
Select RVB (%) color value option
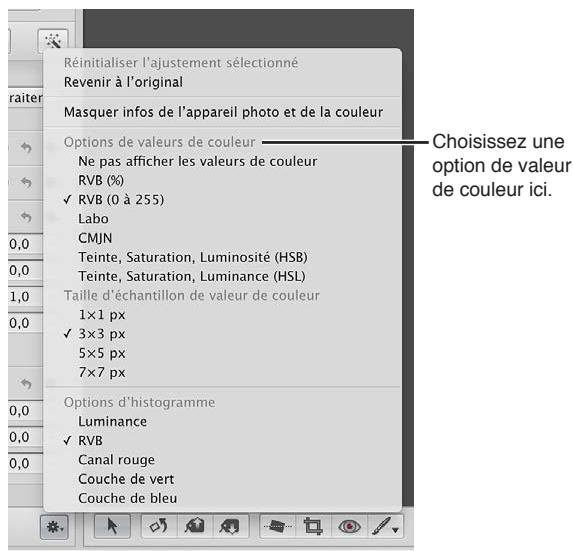tap(222, 180)
